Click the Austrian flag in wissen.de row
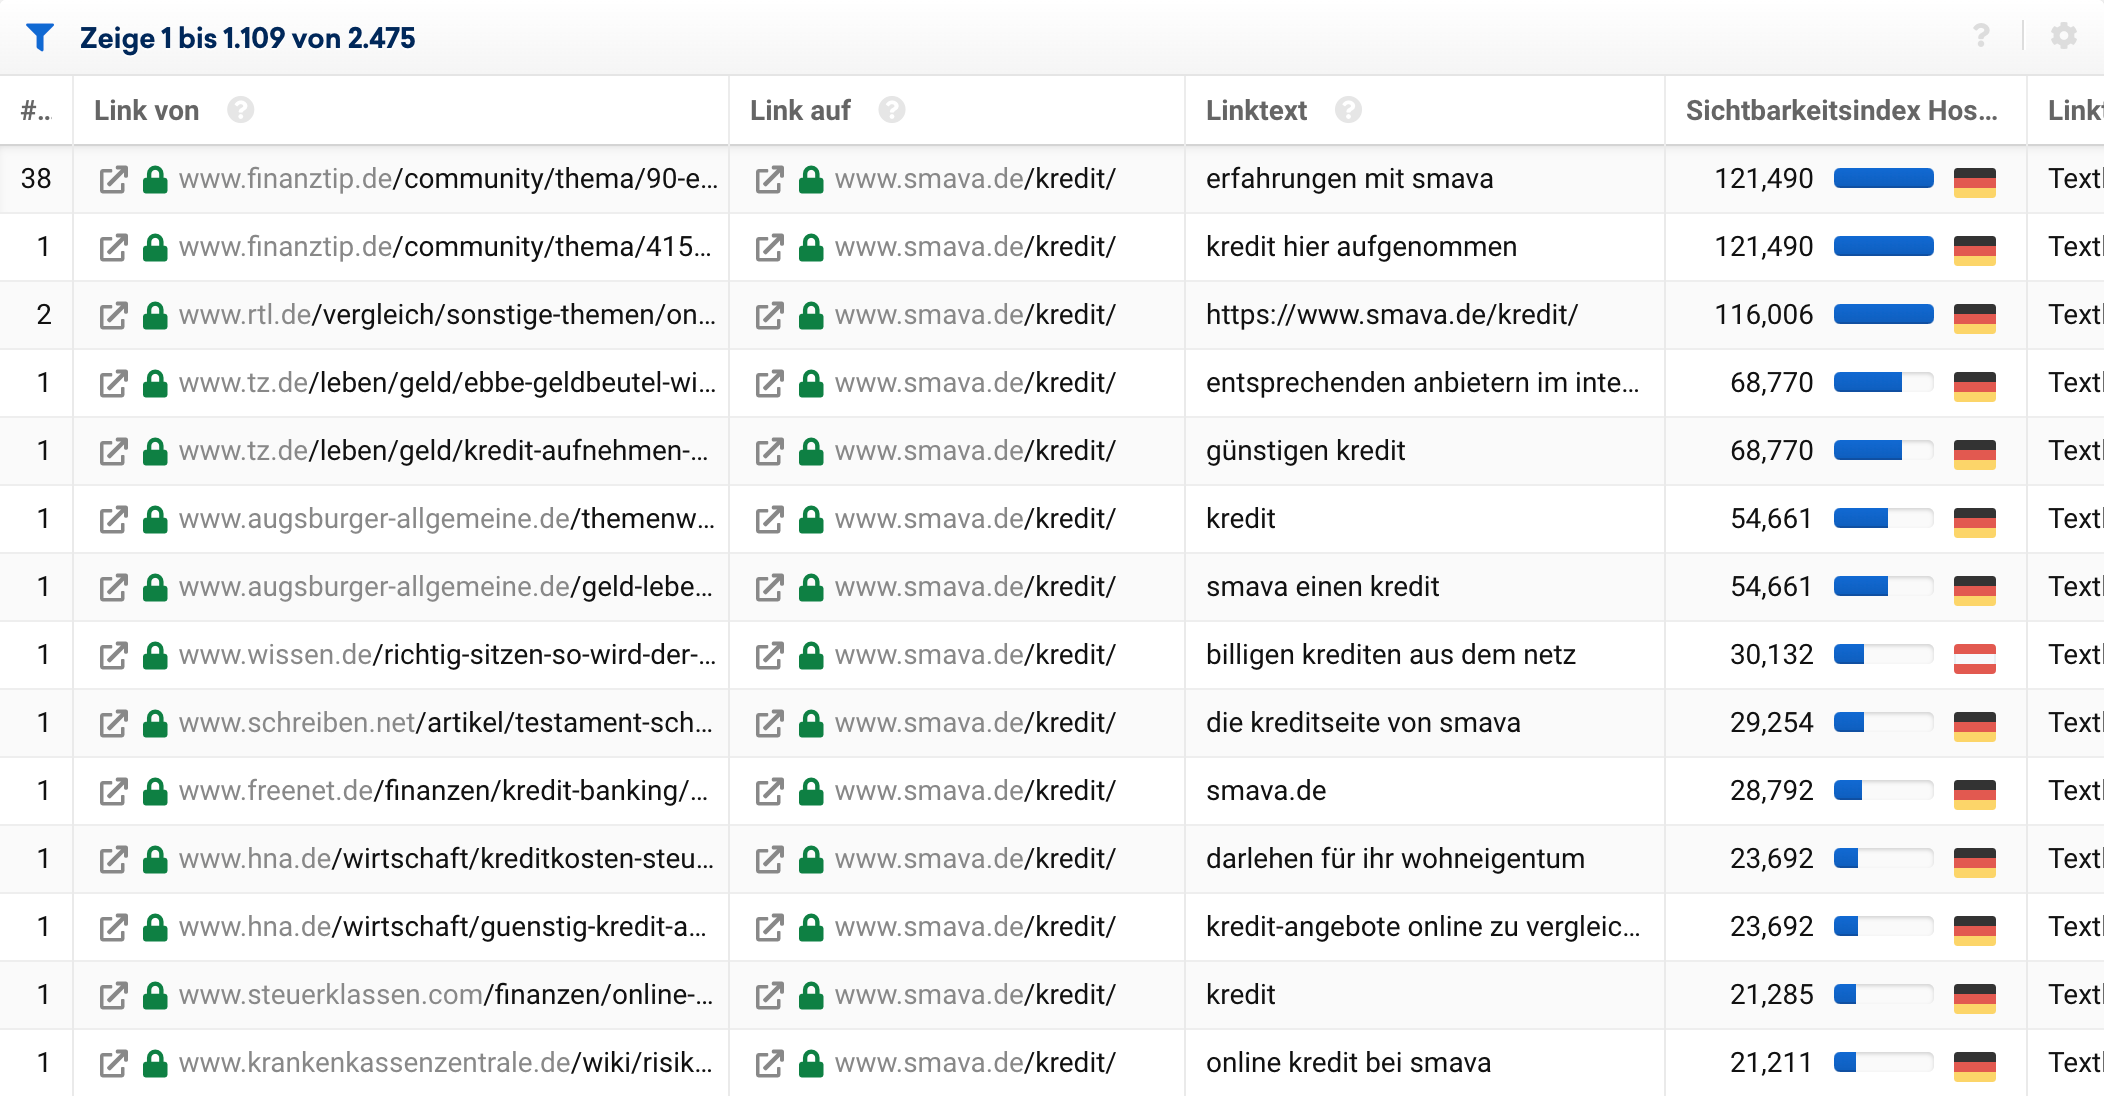The image size is (2104, 1096). pos(1974,655)
